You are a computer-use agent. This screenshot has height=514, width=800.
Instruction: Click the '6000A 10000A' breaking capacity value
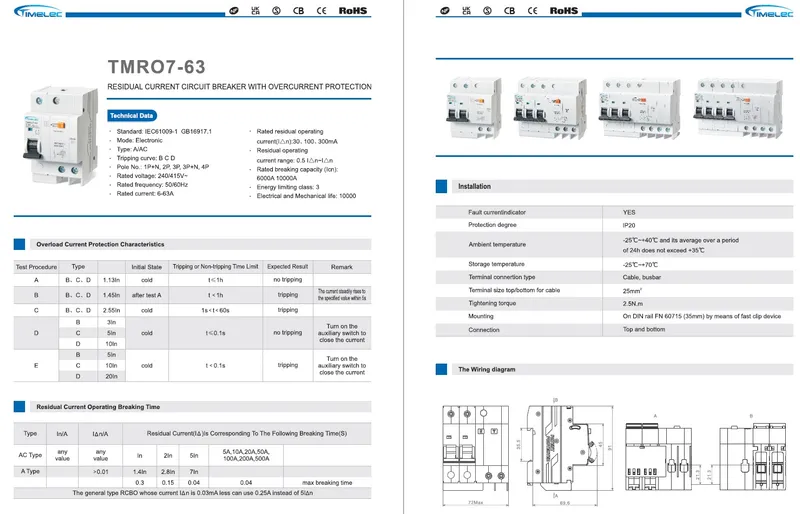(x=277, y=178)
